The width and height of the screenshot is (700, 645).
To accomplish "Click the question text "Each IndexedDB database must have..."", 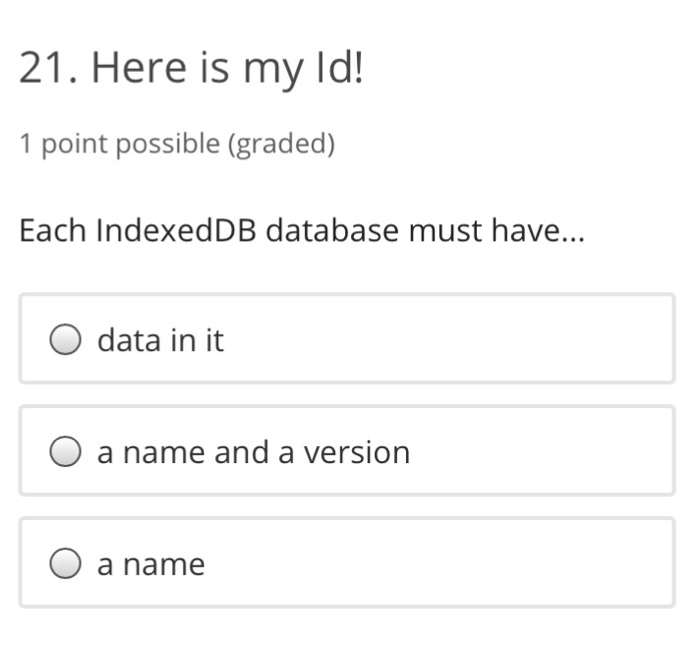I will [x=302, y=231].
